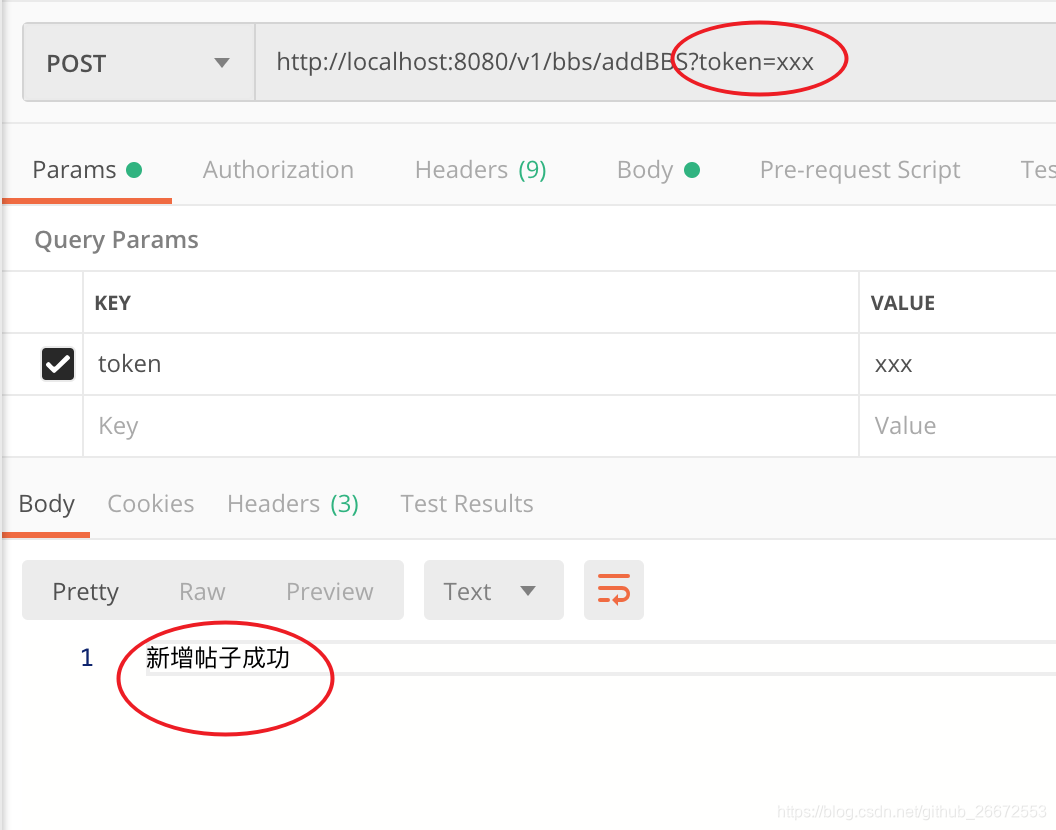Screen dimensions: 1056x830
Task: Select the Pretty view button
Action: click(x=86, y=591)
